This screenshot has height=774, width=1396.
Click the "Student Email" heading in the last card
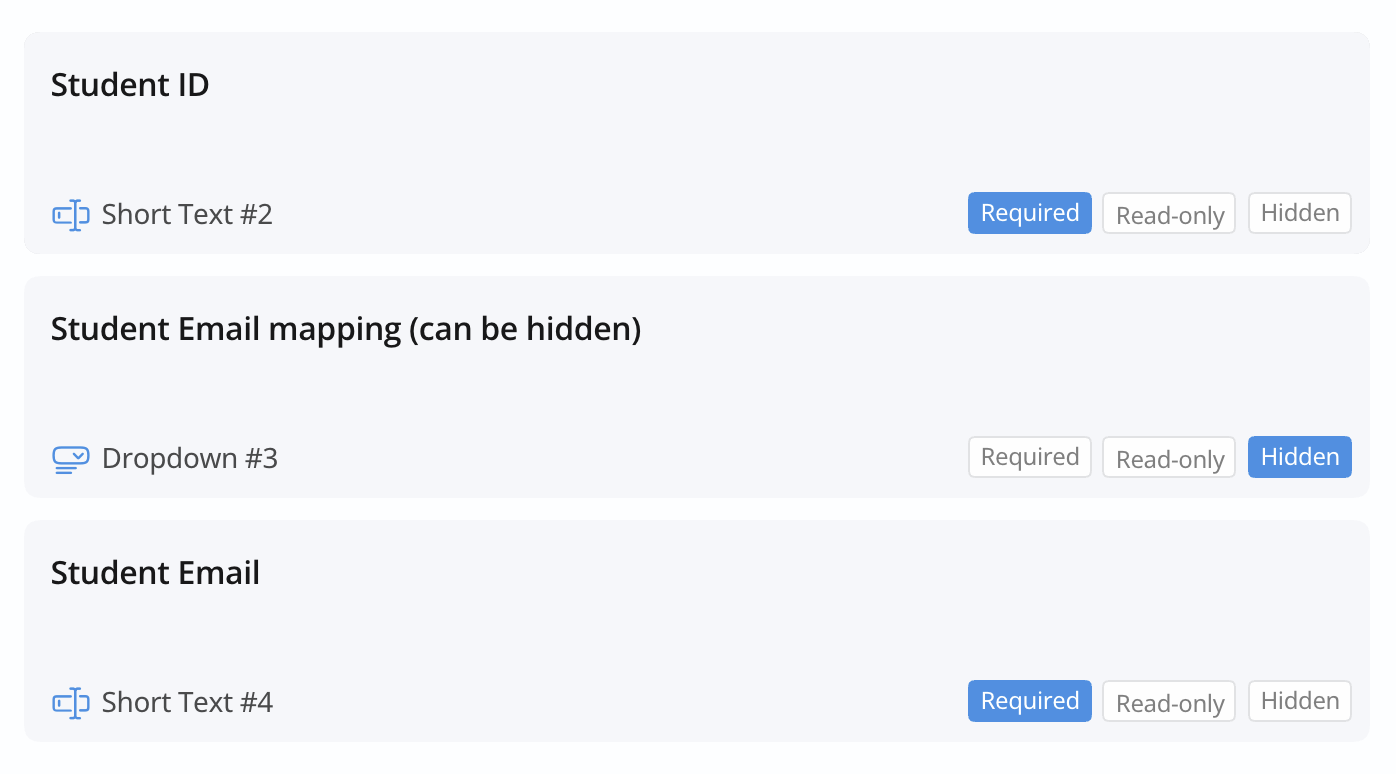(155, 573)
